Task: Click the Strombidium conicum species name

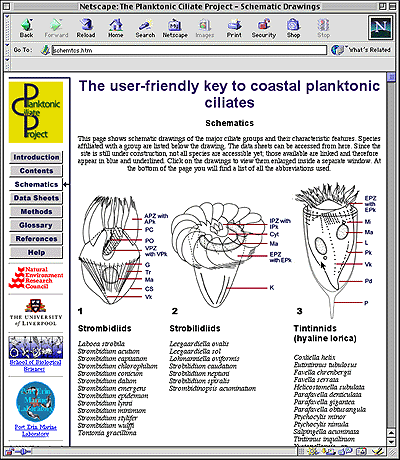Action: [110, 373]
